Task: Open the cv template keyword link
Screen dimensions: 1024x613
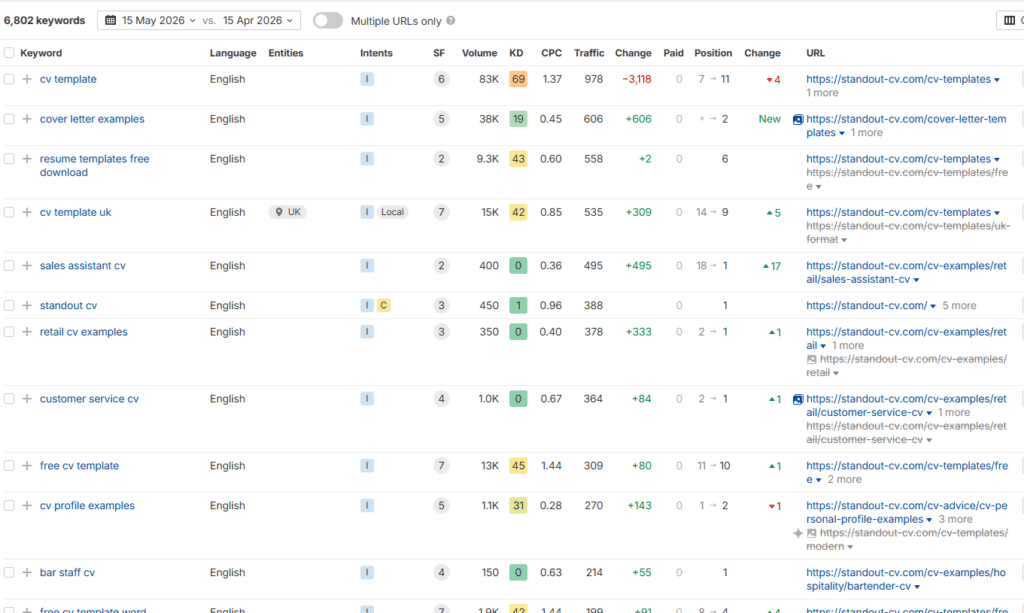Action: point(68,79)
